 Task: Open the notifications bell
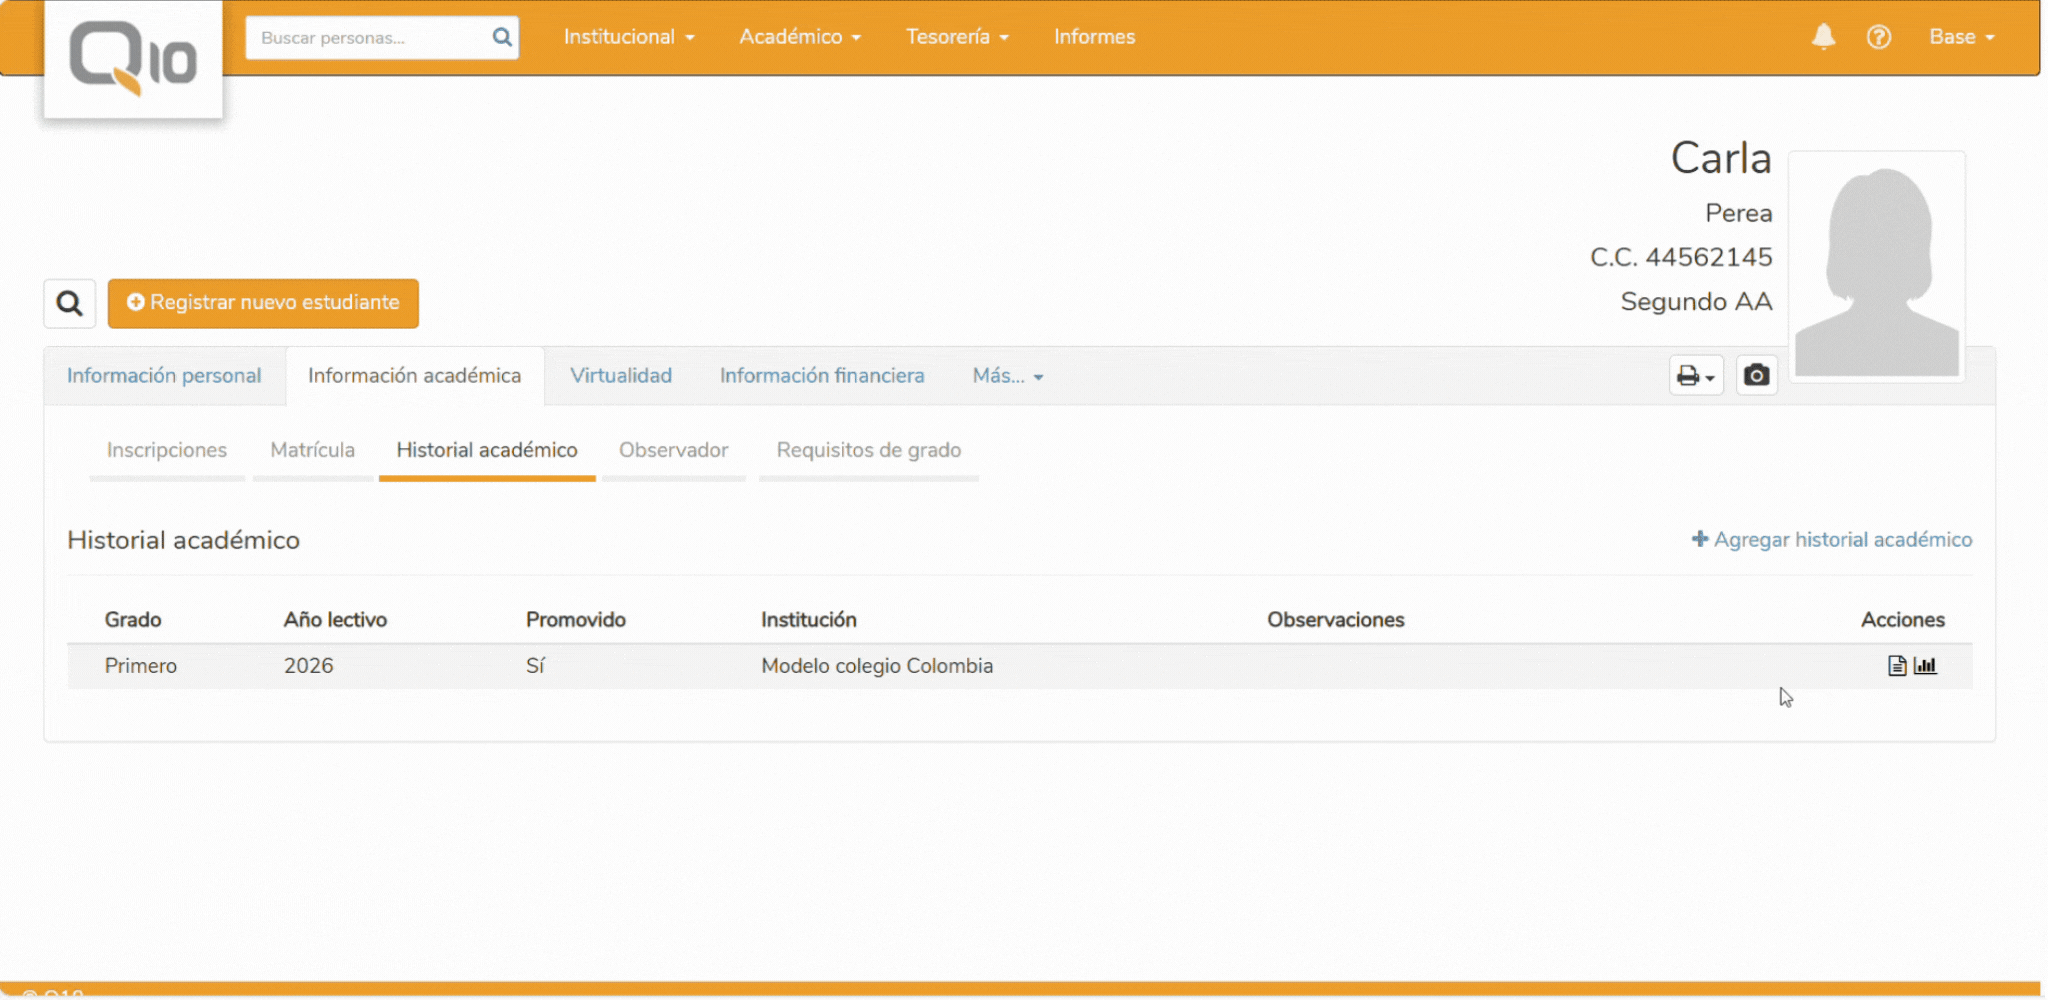pos(1823,37)
